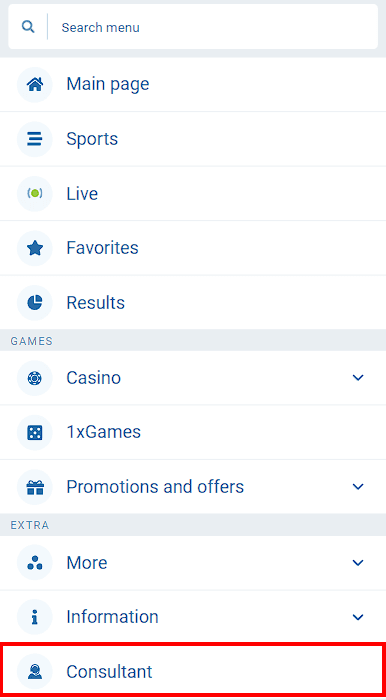The width and height of the screenshot is (386, 700).
Task: Click the Casino chip icon
Action: (35, 378)
